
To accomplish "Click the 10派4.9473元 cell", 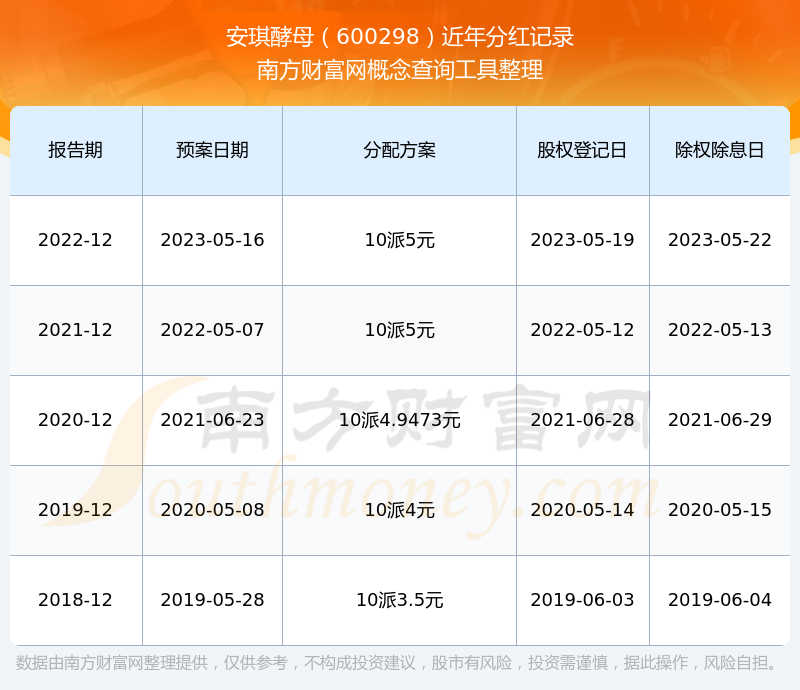I will click(399, 420).
